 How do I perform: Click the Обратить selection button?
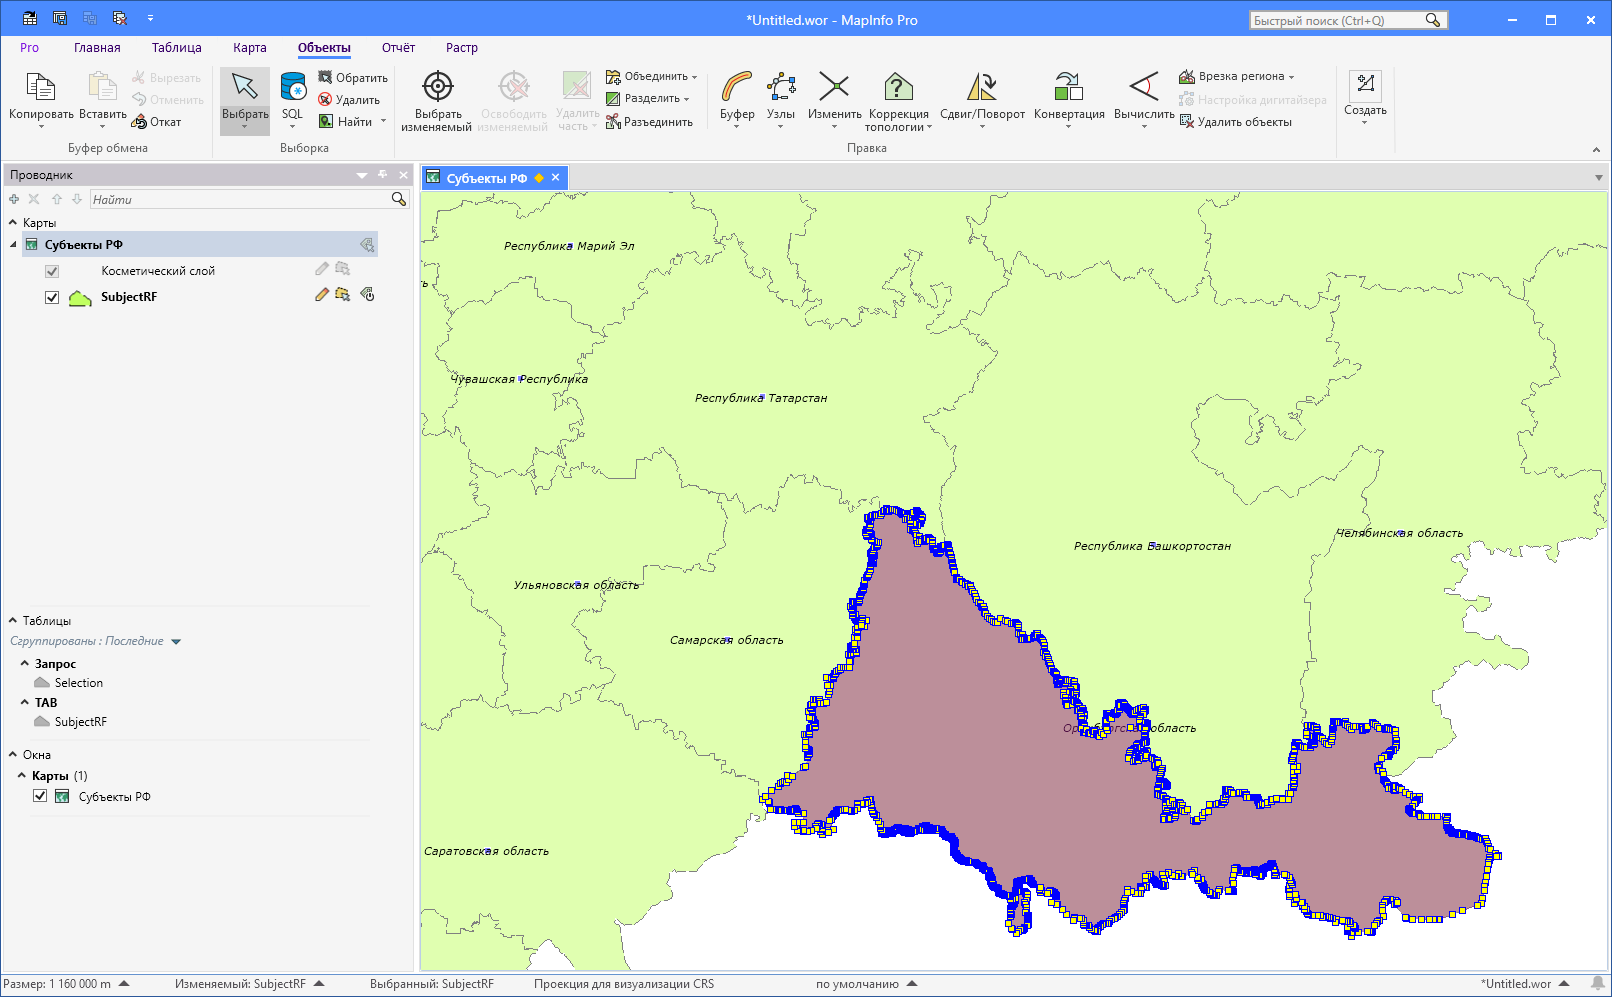click(x=353, y=78)
